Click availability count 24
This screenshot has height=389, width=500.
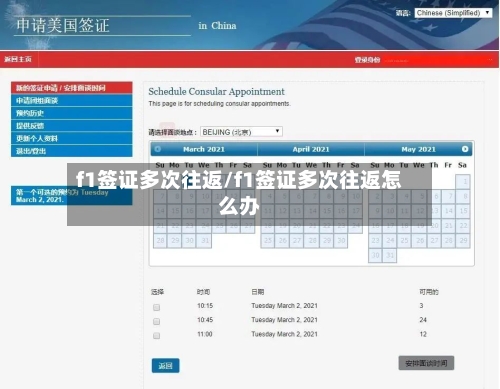[x=423, y=320]
